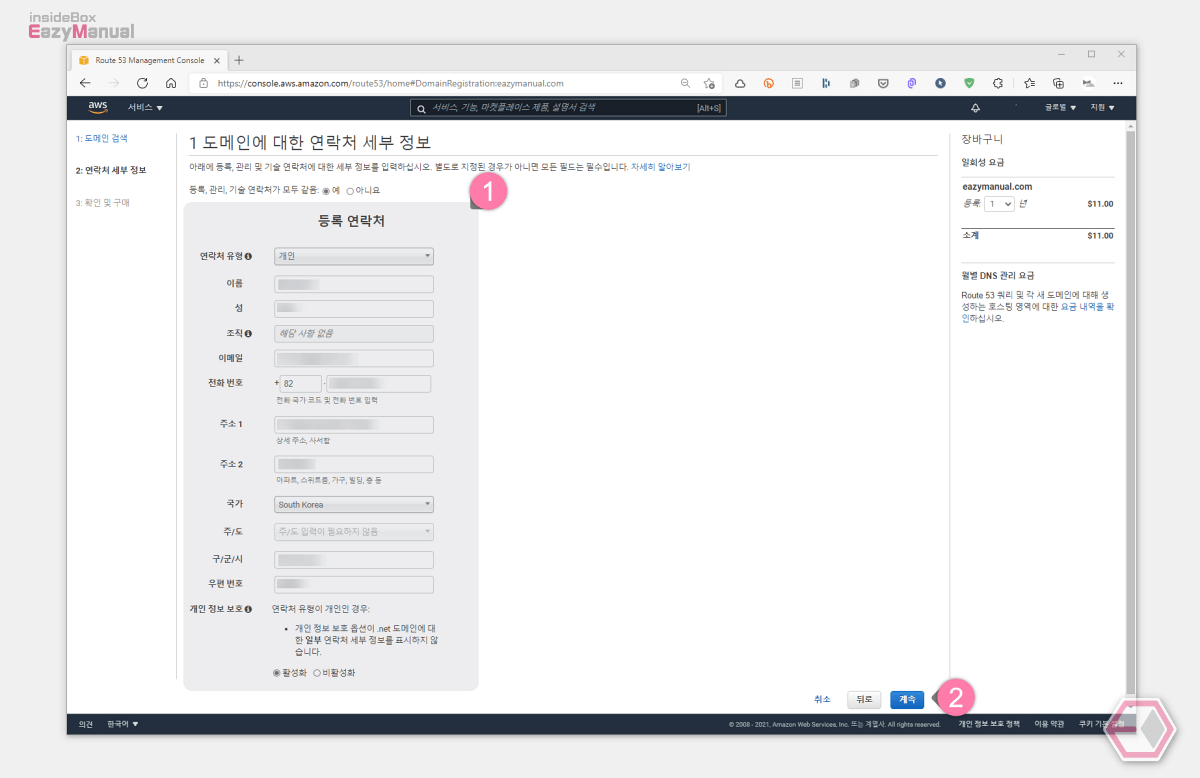The image size is (1200, 778).
Task: Select 활성화 privacy protection
Action: (276, 673)
